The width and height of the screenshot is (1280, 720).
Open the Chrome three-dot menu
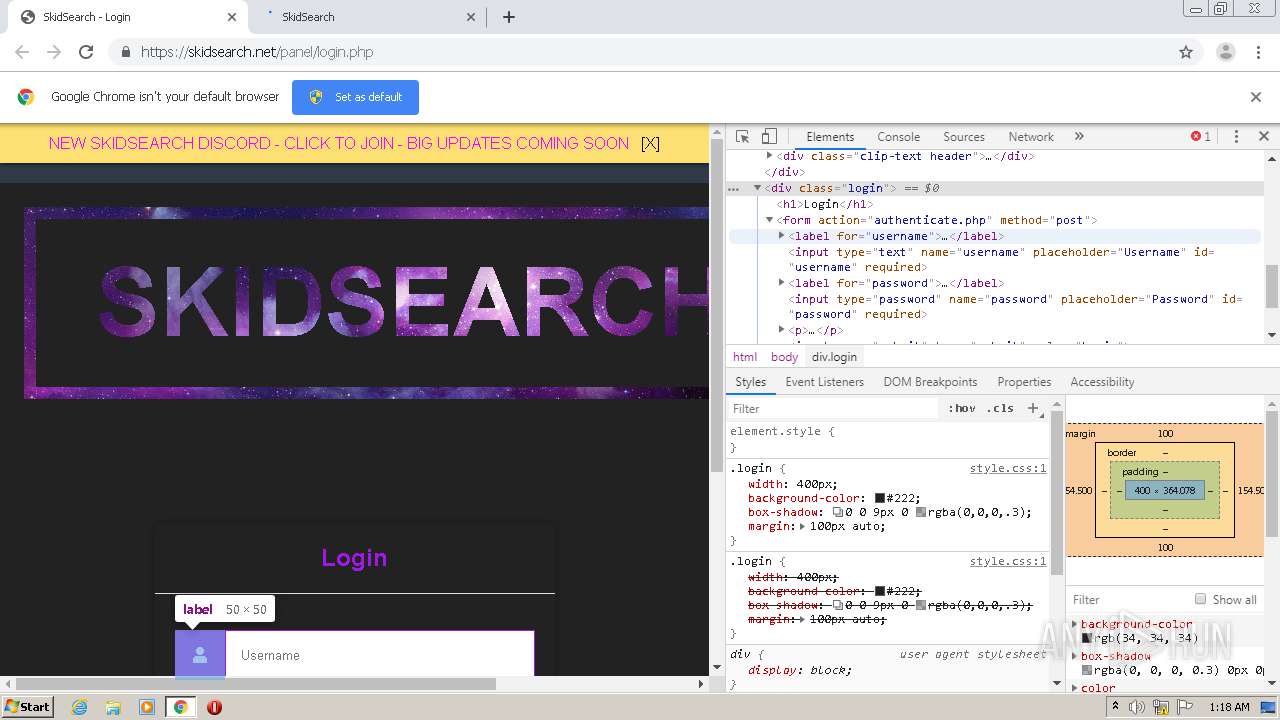click(1259, 52)
